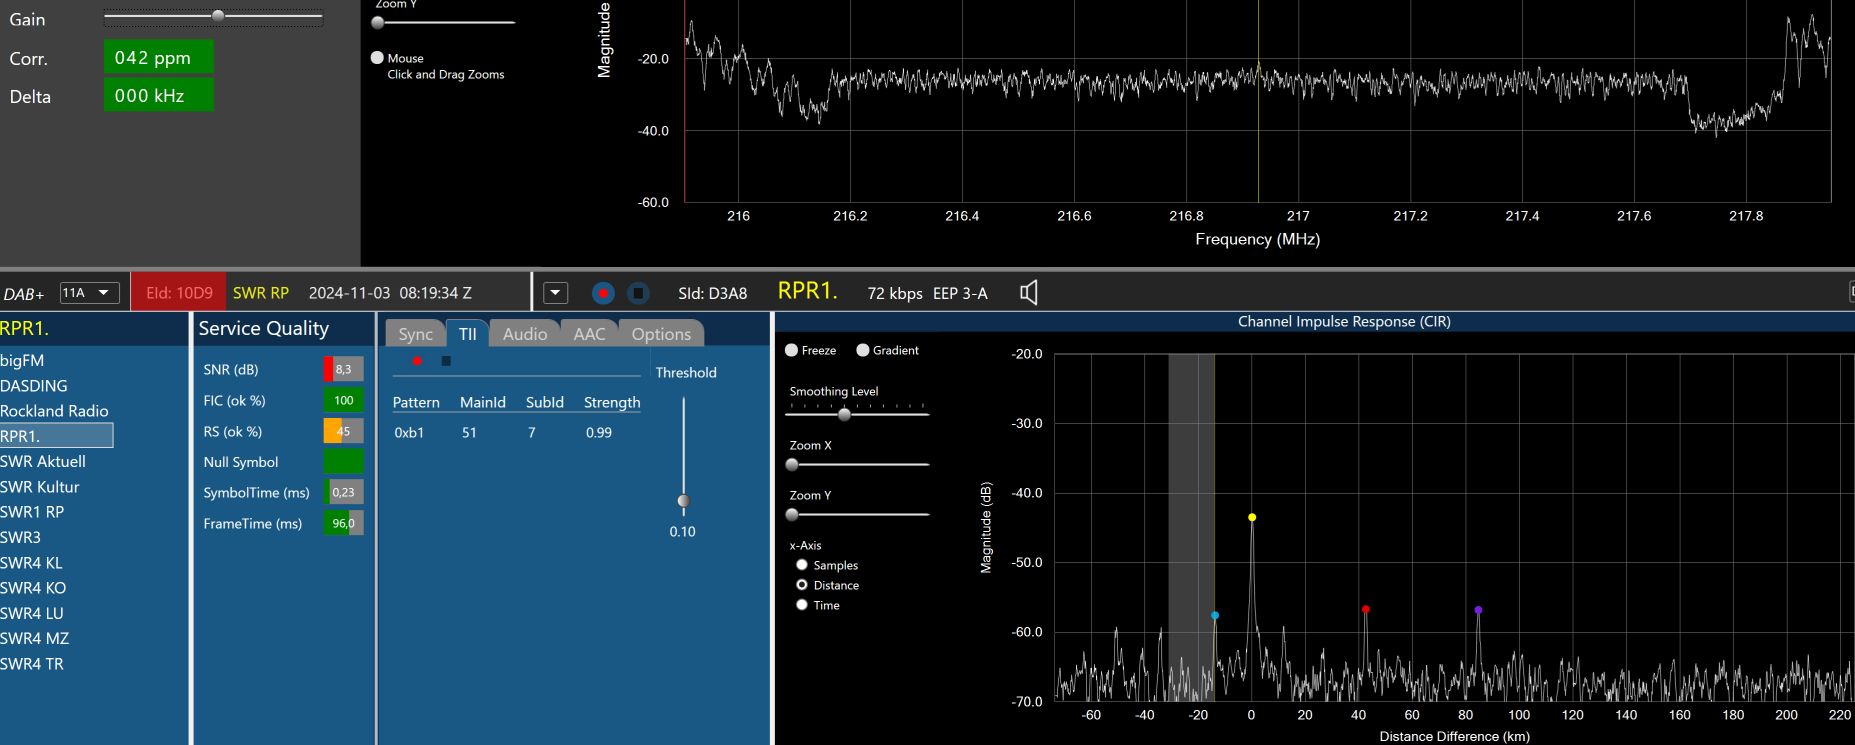The height and width of the screenshot is (745, 1855).
Task: Enable the Gradient option
Action: click(863, 350)
